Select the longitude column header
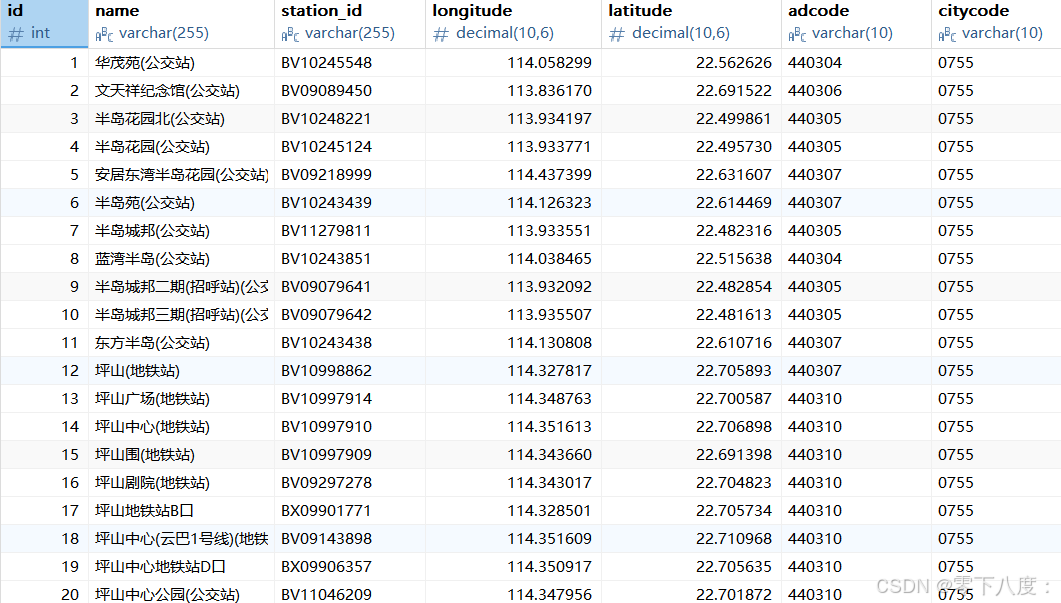This screenshot has width=1061, height=603. (x=514, y=23)
